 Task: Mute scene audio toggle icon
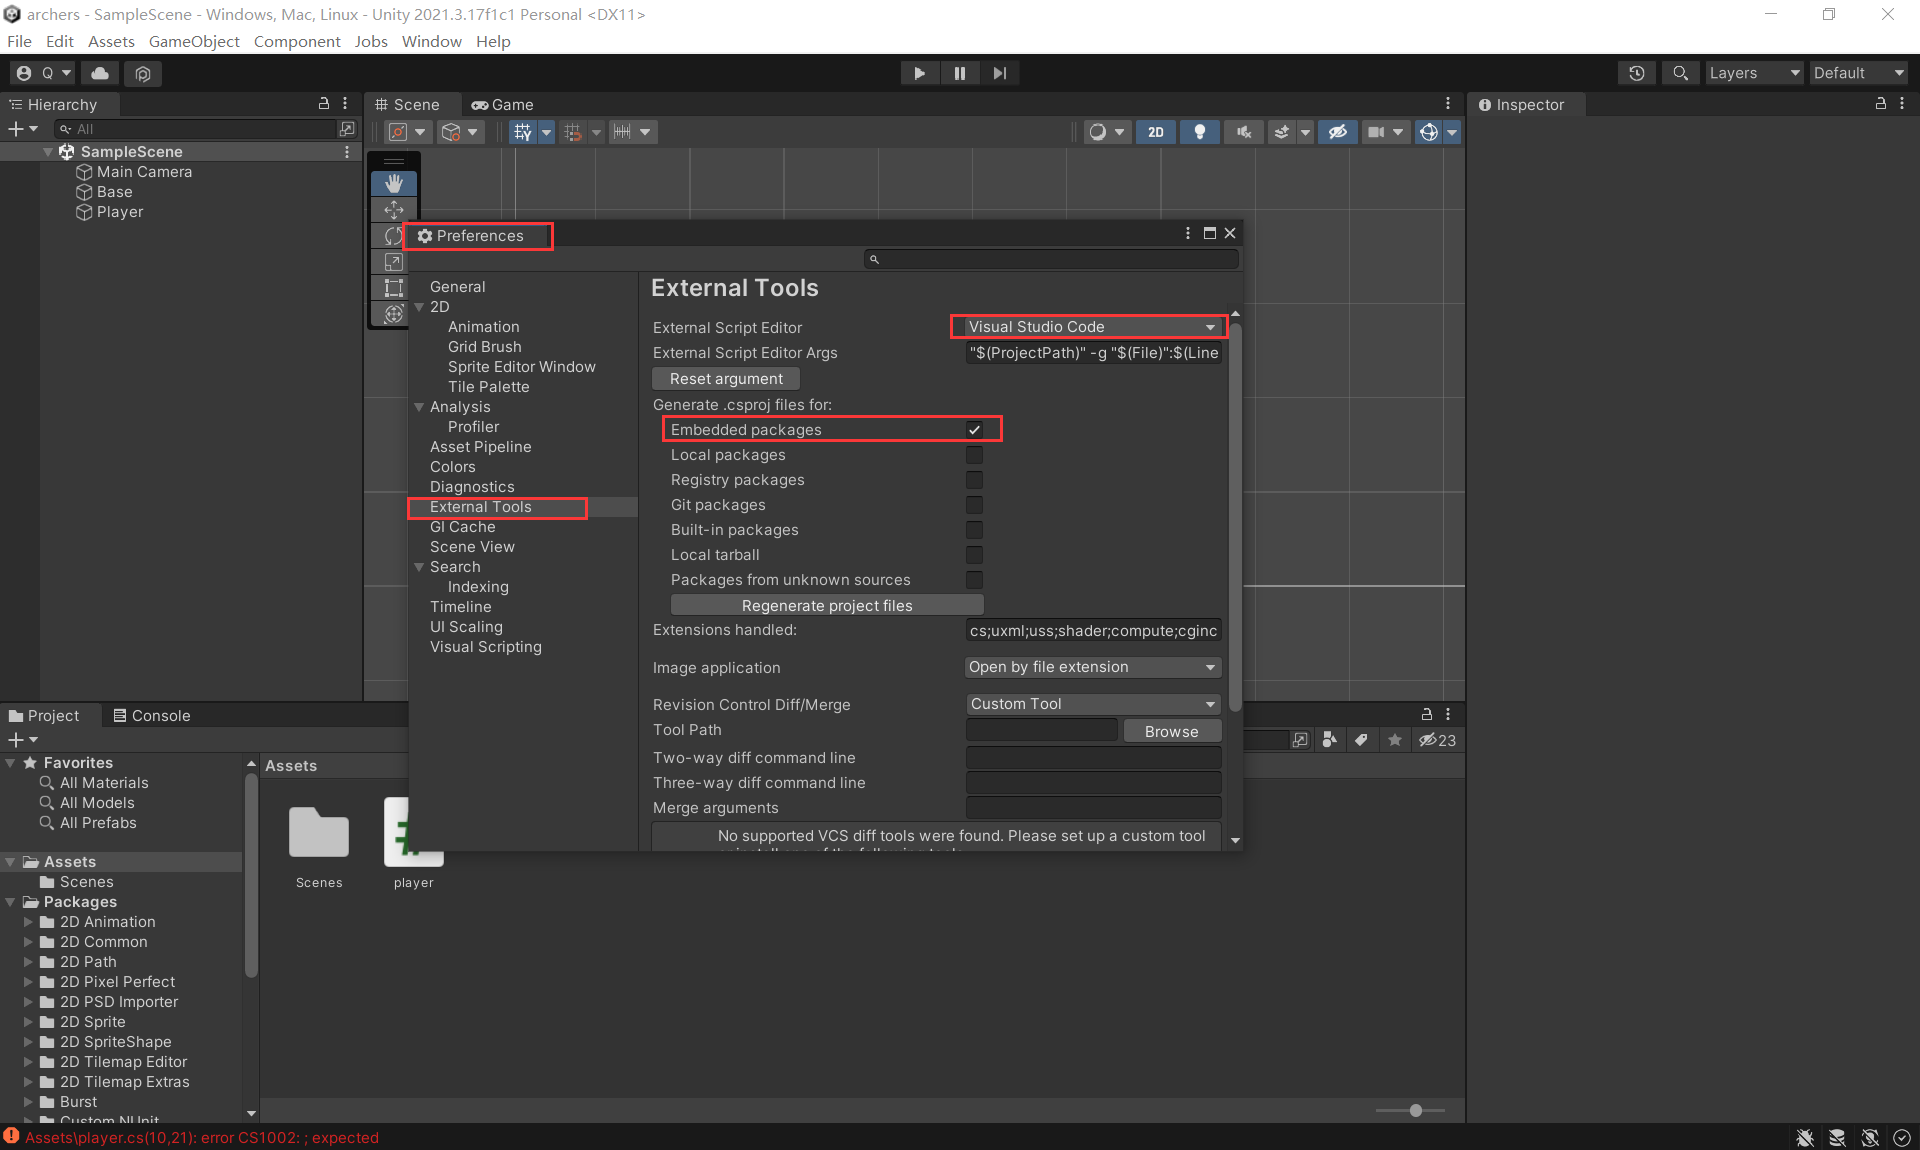coord(1243,132)
